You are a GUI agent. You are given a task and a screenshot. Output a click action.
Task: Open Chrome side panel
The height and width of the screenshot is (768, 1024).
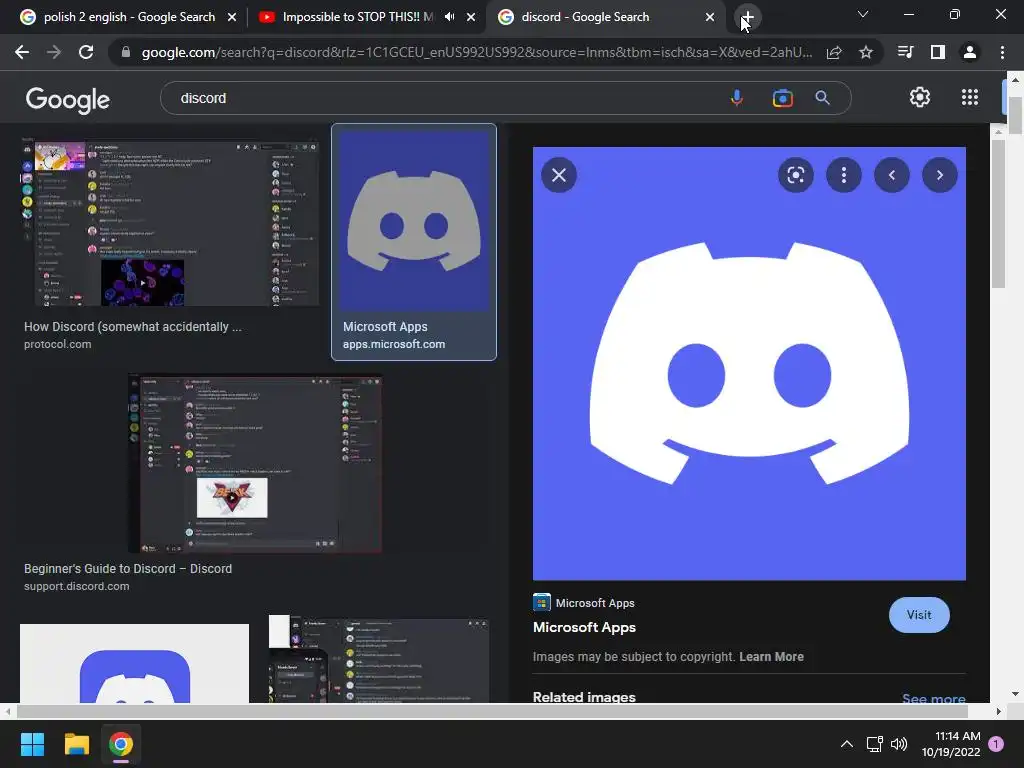938,52
